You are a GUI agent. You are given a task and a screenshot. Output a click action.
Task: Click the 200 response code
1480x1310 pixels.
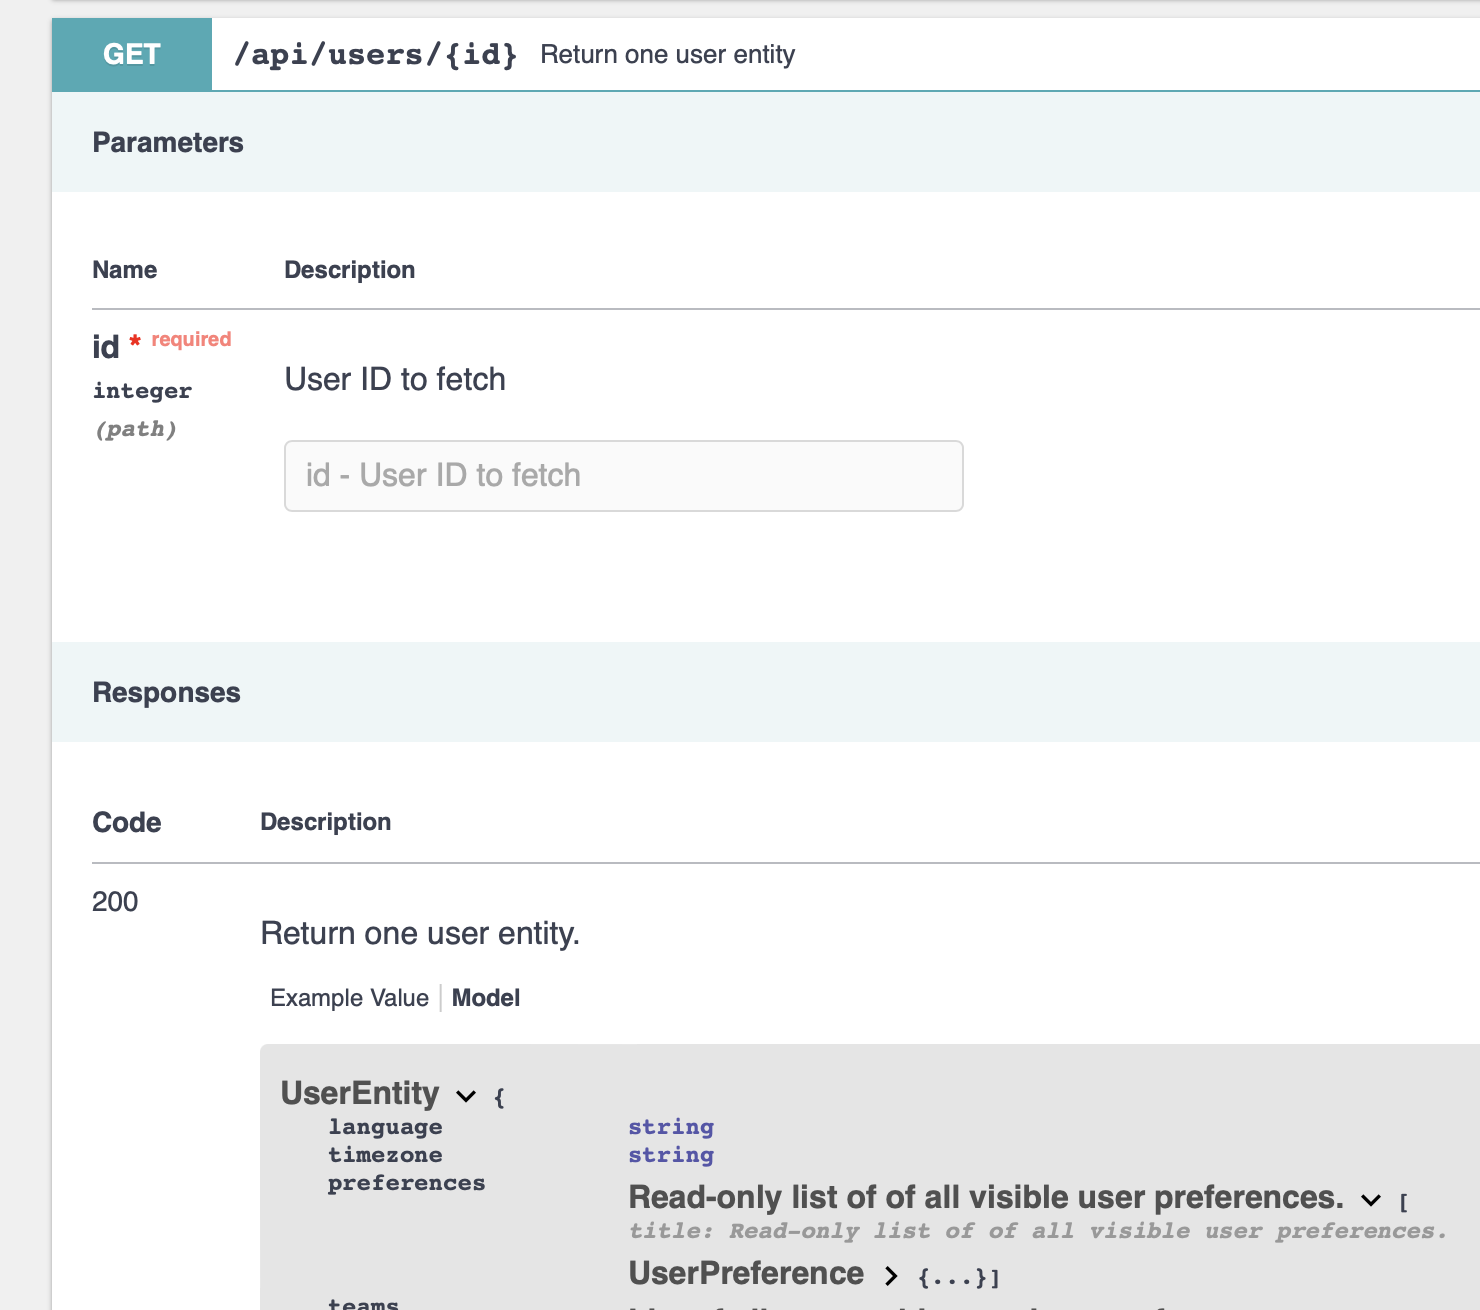[114, 902]
